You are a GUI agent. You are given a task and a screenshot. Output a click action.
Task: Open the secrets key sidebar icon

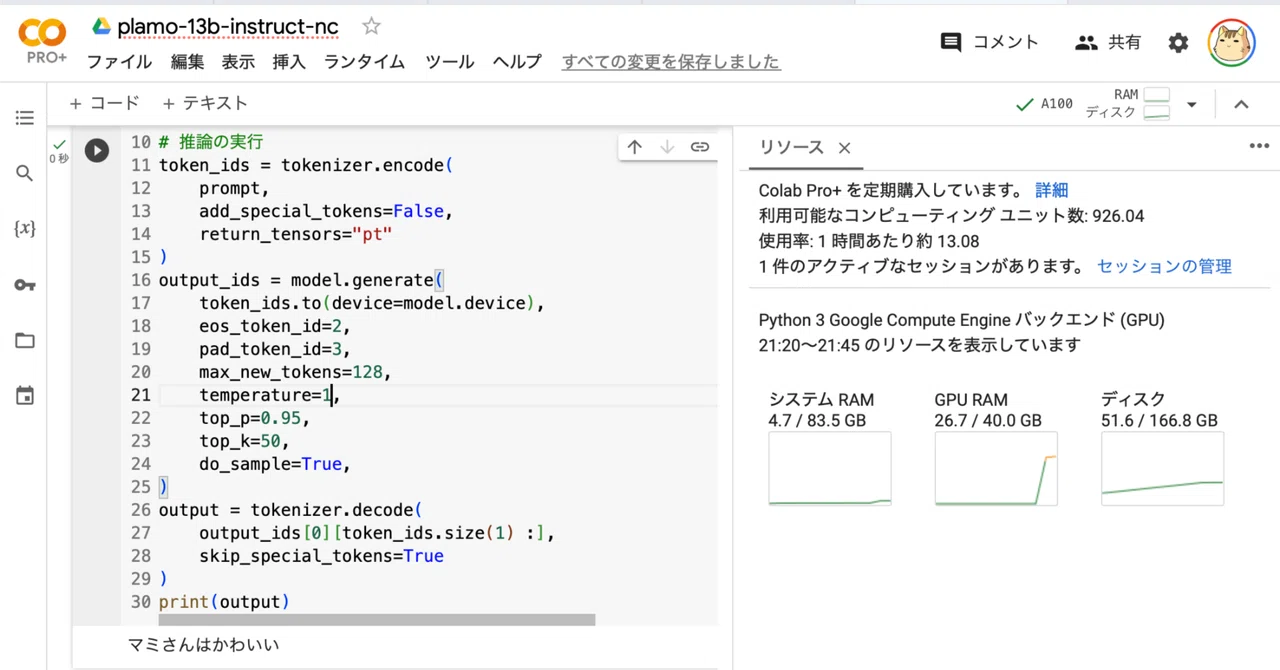(25, 285)
